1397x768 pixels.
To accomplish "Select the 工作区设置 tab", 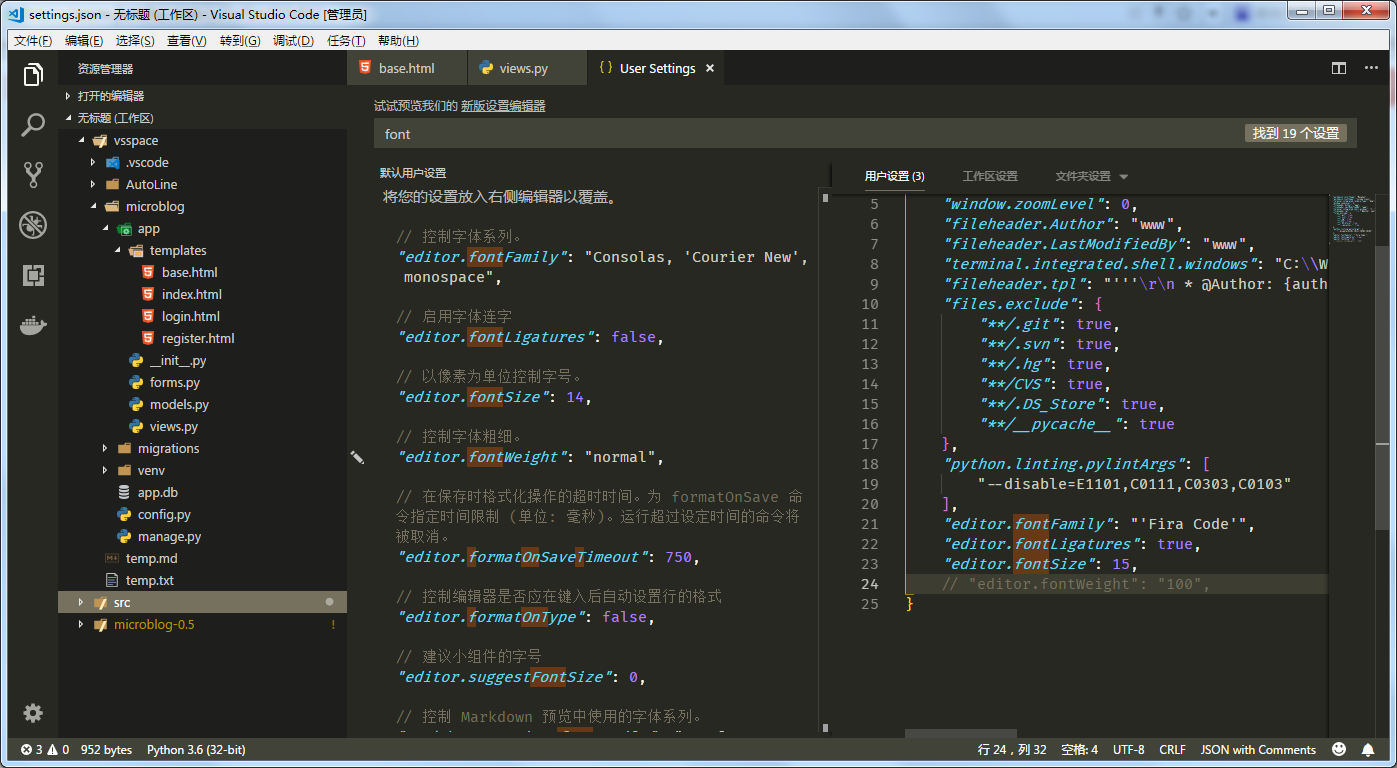I will 990,176.
